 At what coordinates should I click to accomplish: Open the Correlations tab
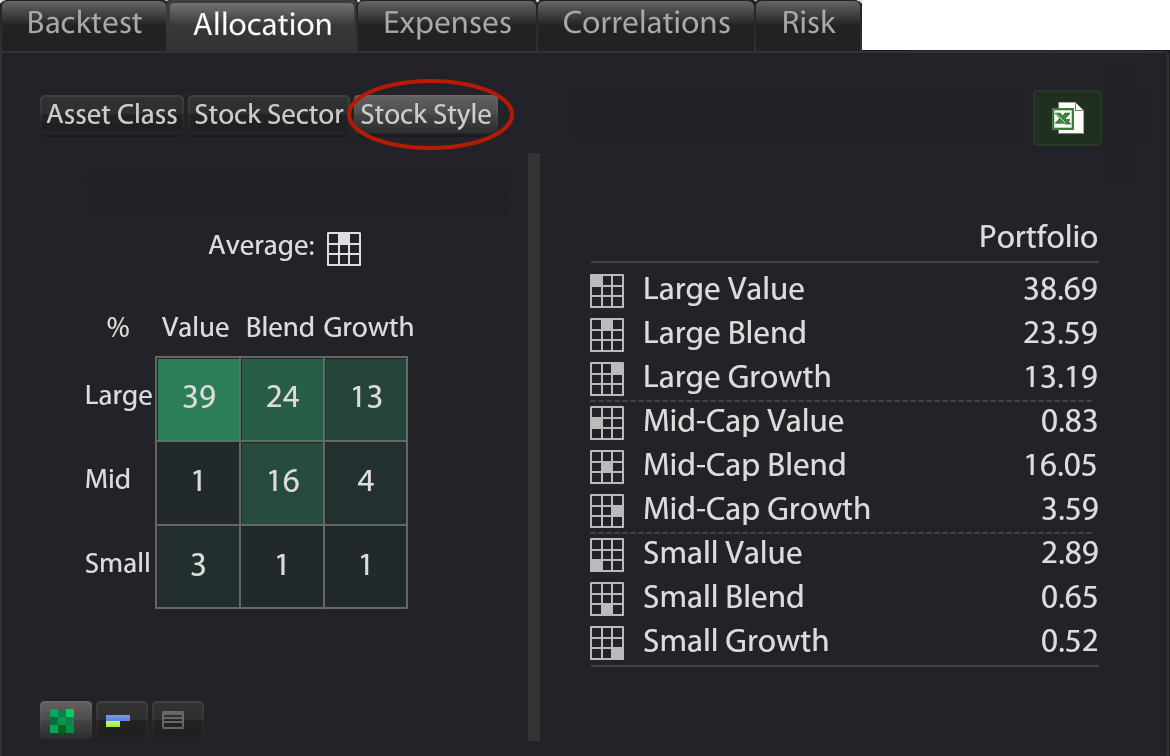[x=644, y=25]
